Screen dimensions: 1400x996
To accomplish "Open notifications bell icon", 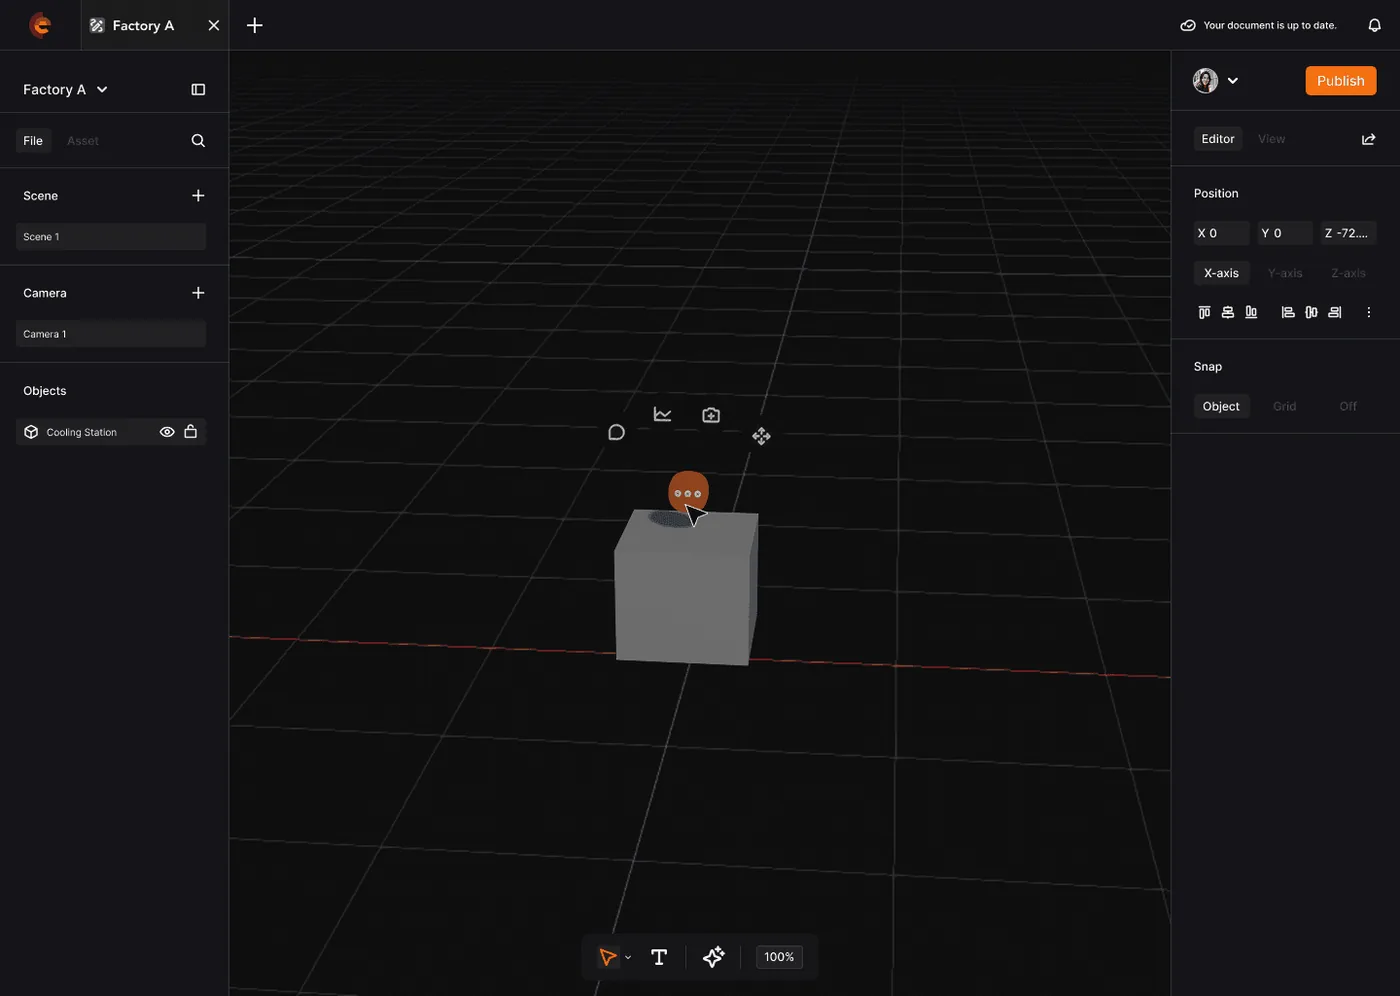I will pyautogui.click(x=1374, y=25).
